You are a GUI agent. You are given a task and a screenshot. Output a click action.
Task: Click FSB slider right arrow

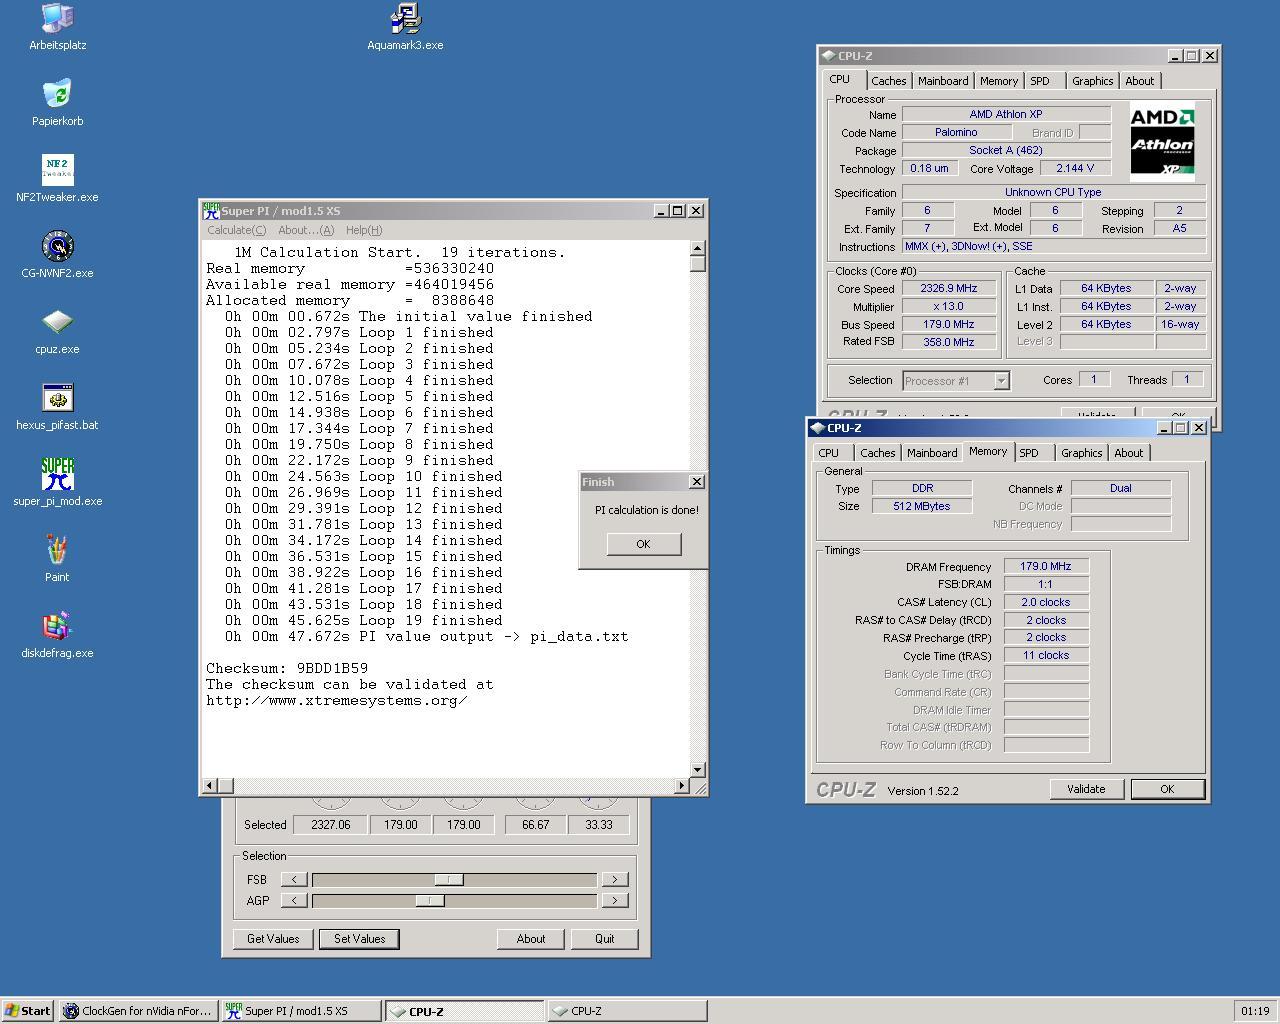pos(615,880)
